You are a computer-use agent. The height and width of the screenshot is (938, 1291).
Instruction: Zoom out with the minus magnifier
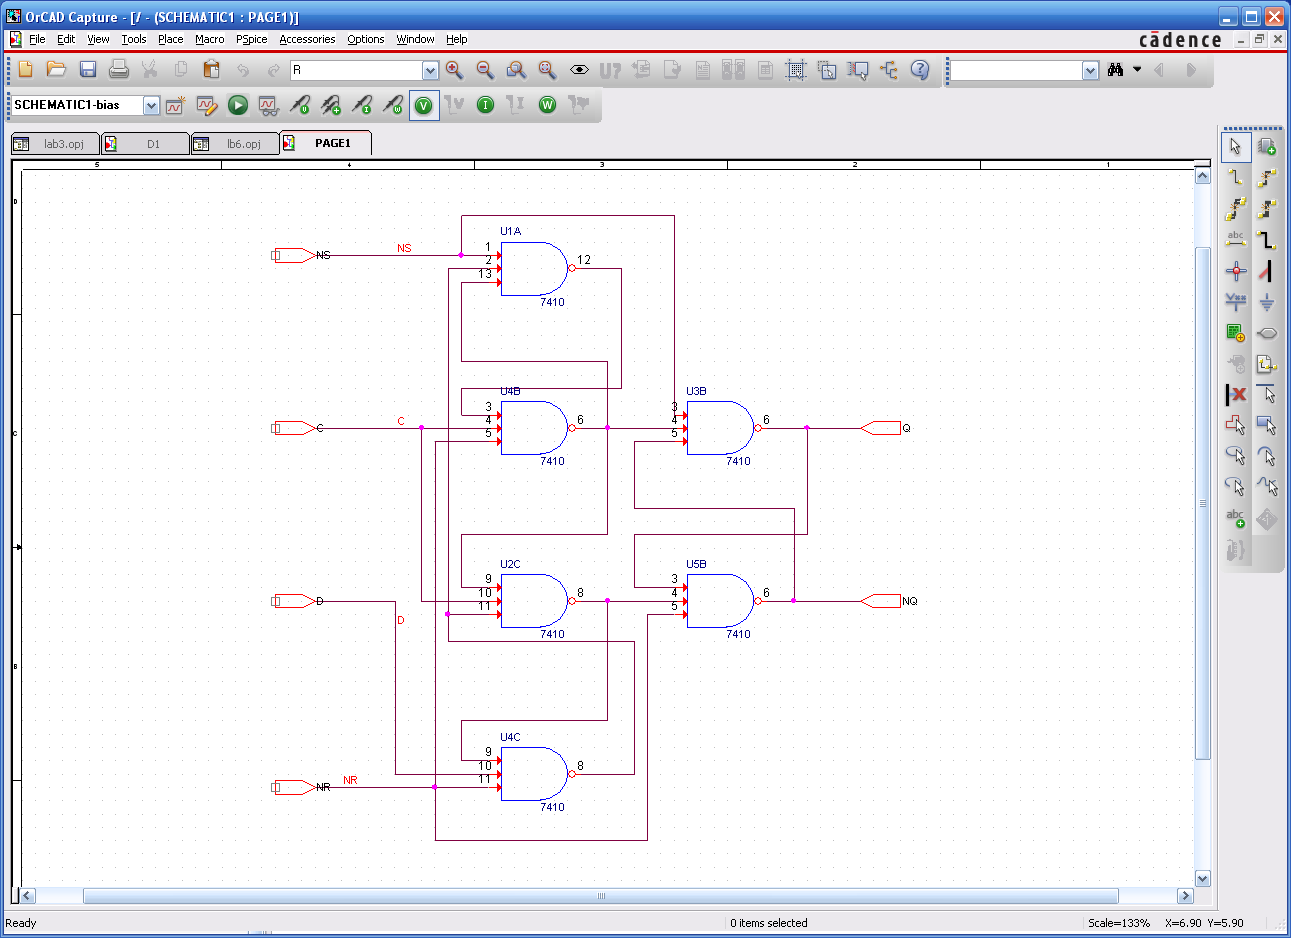click(x=485, y=69)
